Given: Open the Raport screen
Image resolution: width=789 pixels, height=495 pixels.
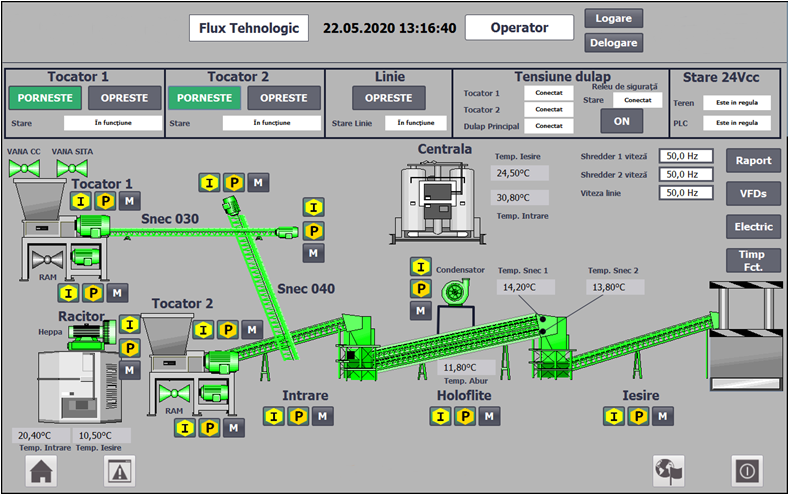Looking at the screenshot, I should point(753,161).
